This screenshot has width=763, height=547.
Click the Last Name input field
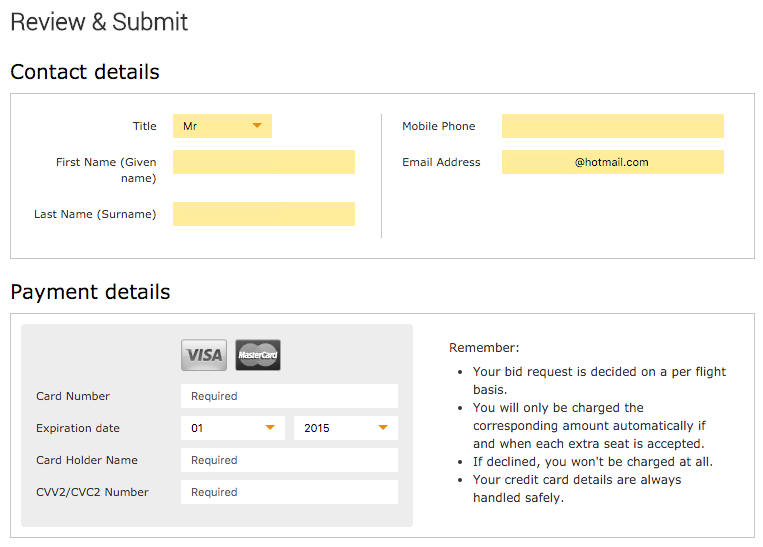pyautogui.click(x=264, y=214)
